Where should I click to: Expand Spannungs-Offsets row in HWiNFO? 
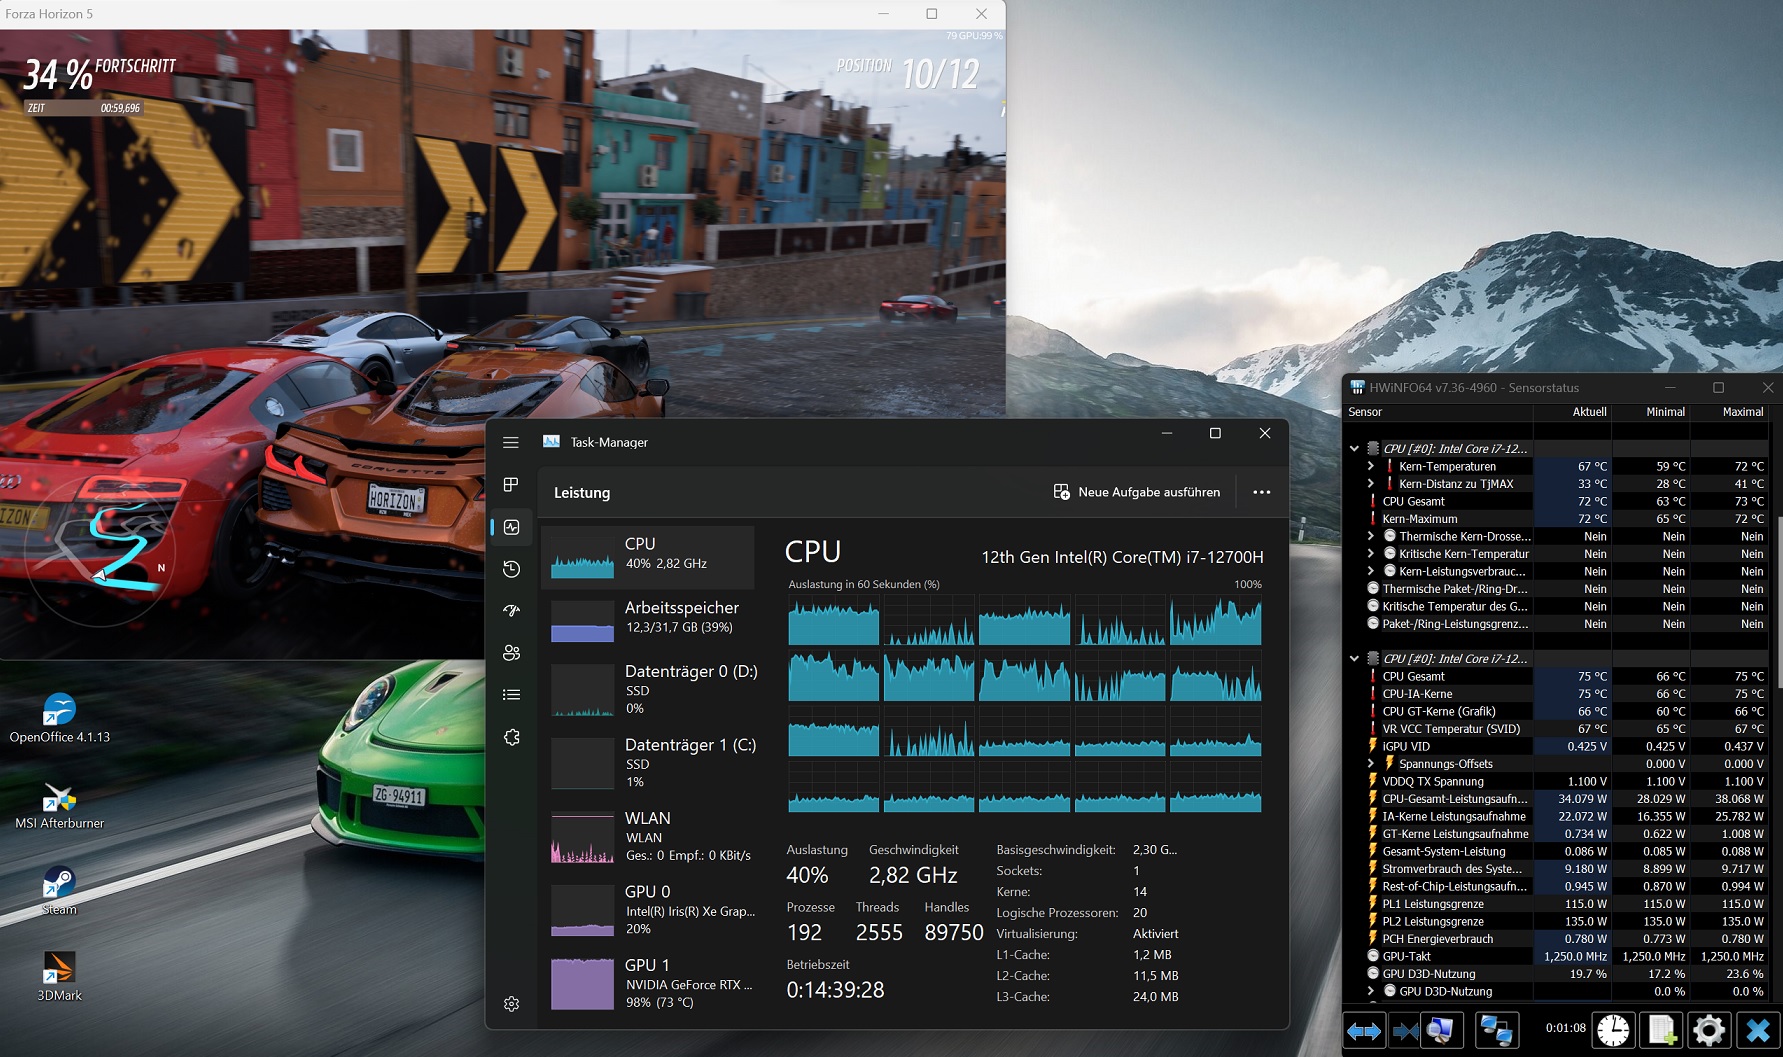[1371, 764]
